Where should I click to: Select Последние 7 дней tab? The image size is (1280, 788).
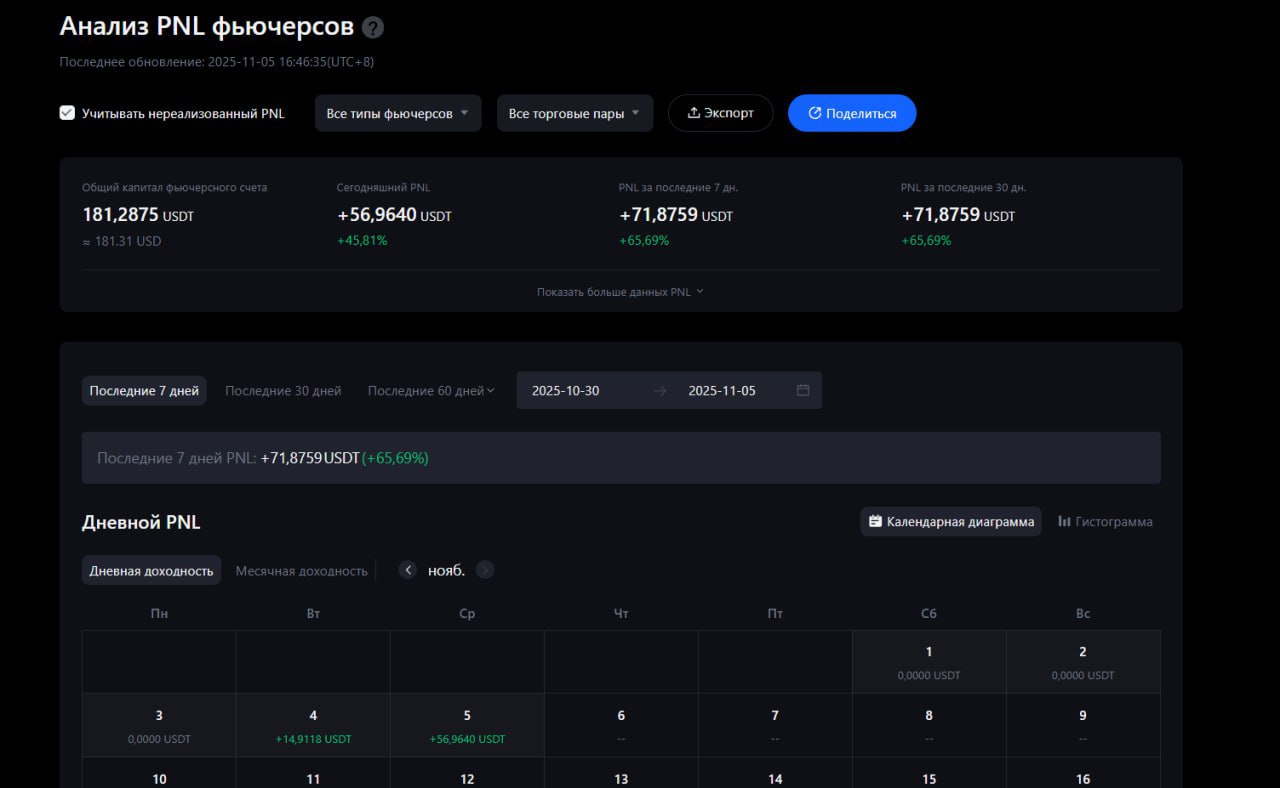pos(144,391)
